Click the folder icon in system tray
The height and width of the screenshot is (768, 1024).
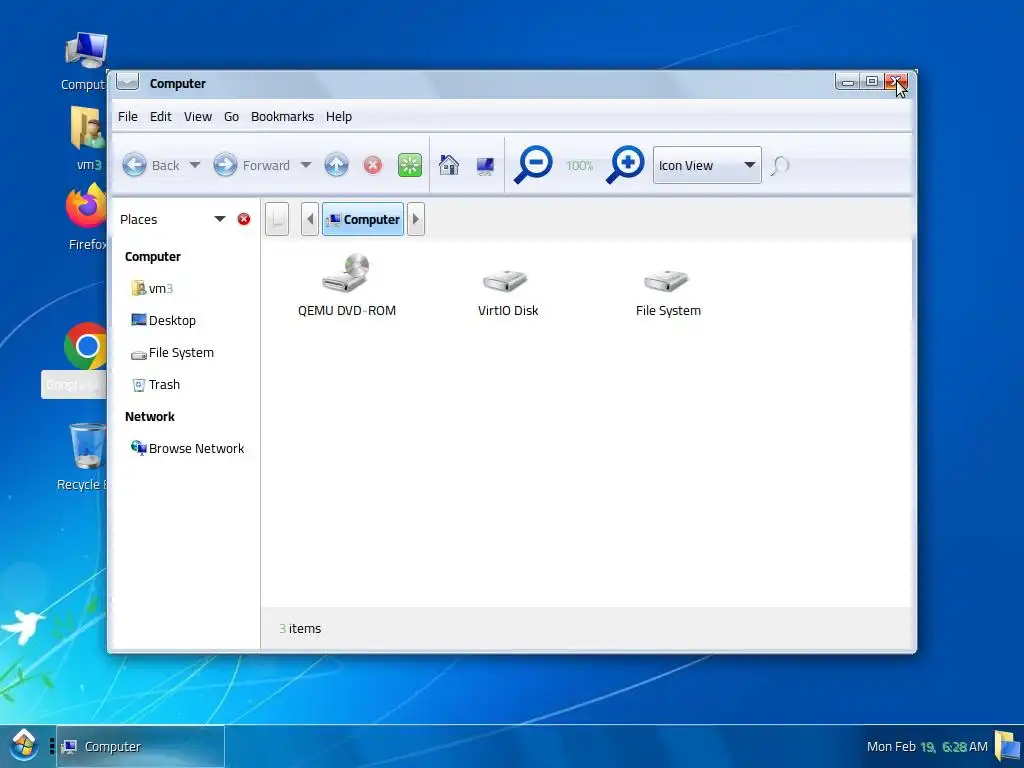click(1008, 746)
